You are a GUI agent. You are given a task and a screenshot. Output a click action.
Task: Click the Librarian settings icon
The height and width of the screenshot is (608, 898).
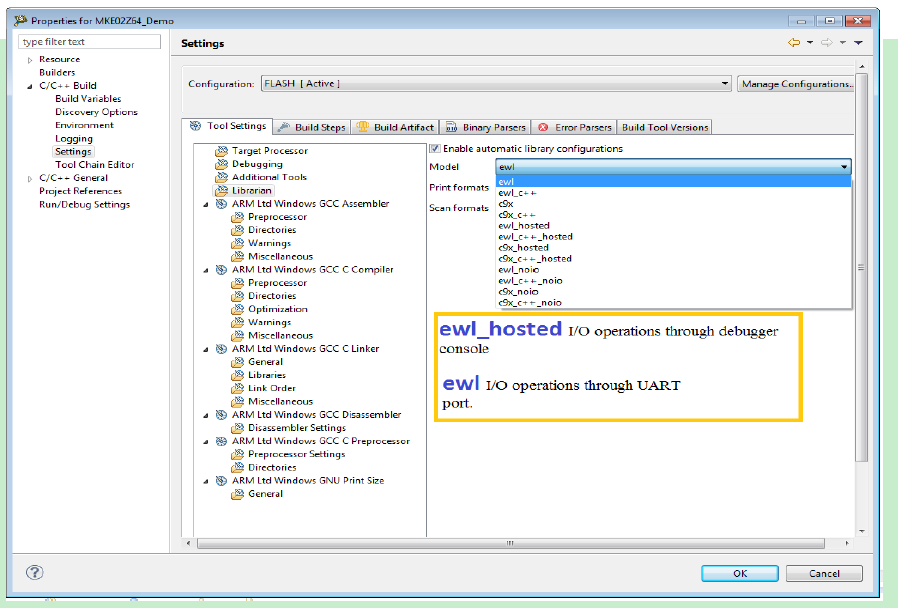221,191
